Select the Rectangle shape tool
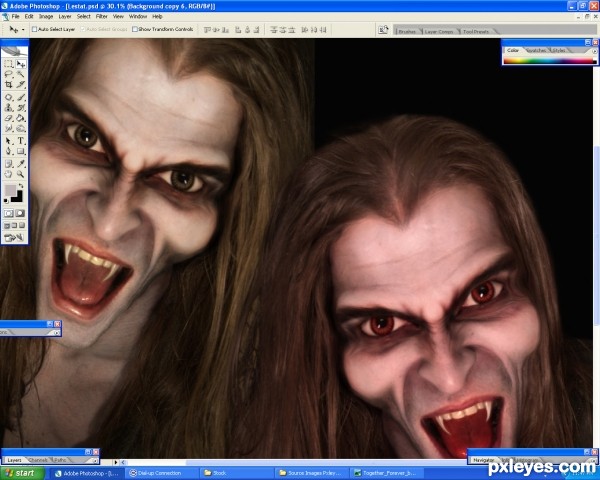The height and width of the screenshot is (480, 600). [21, 151]
